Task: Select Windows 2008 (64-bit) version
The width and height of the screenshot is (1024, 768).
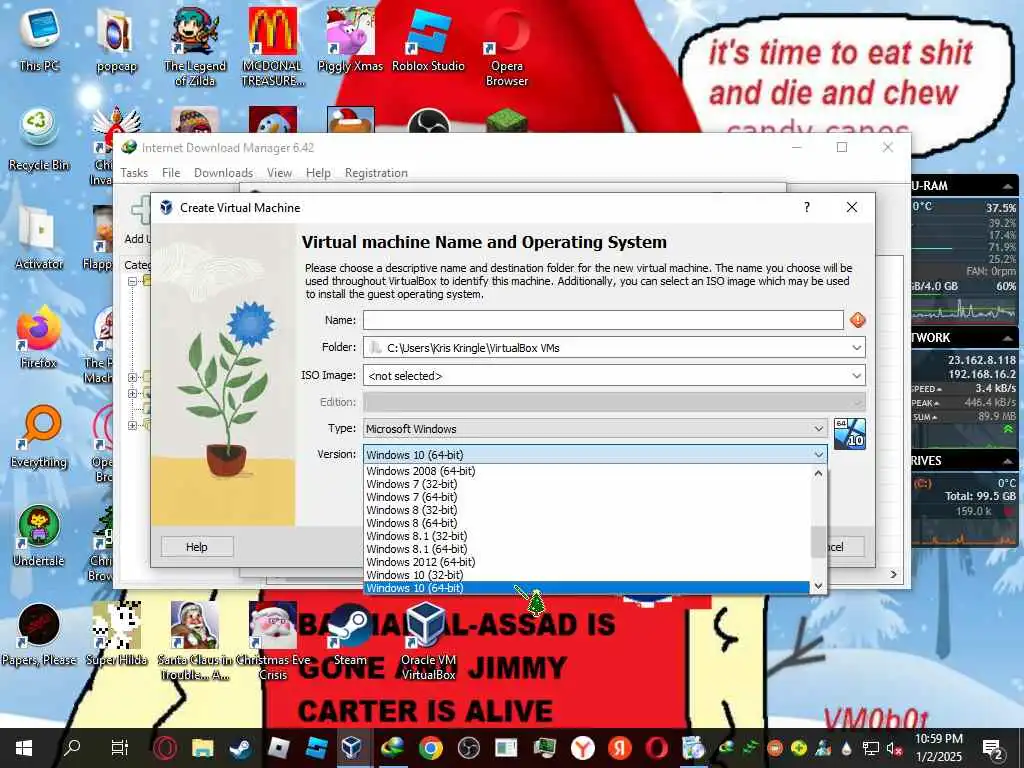Action: coord(586,471)
